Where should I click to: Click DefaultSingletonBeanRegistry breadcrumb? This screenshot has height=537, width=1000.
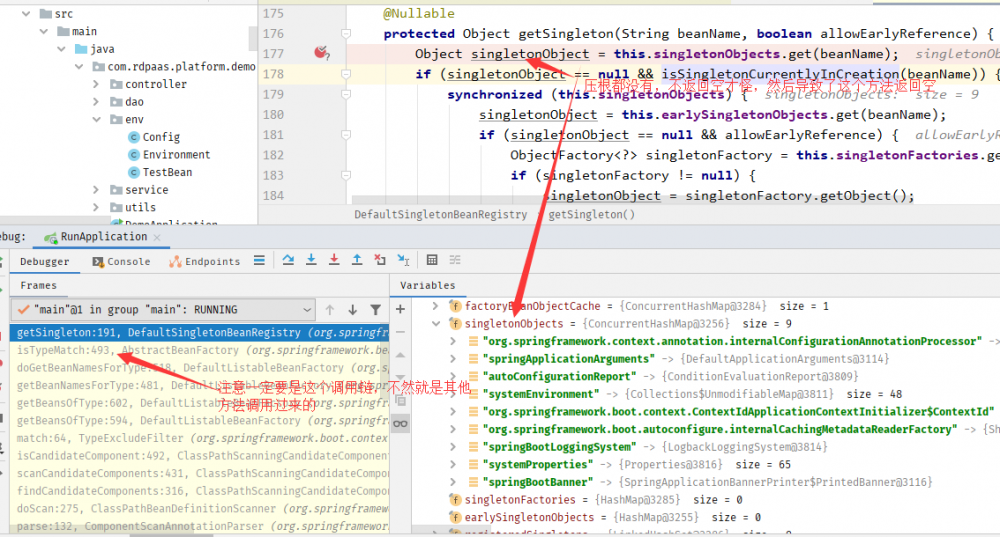click(441, 215)
